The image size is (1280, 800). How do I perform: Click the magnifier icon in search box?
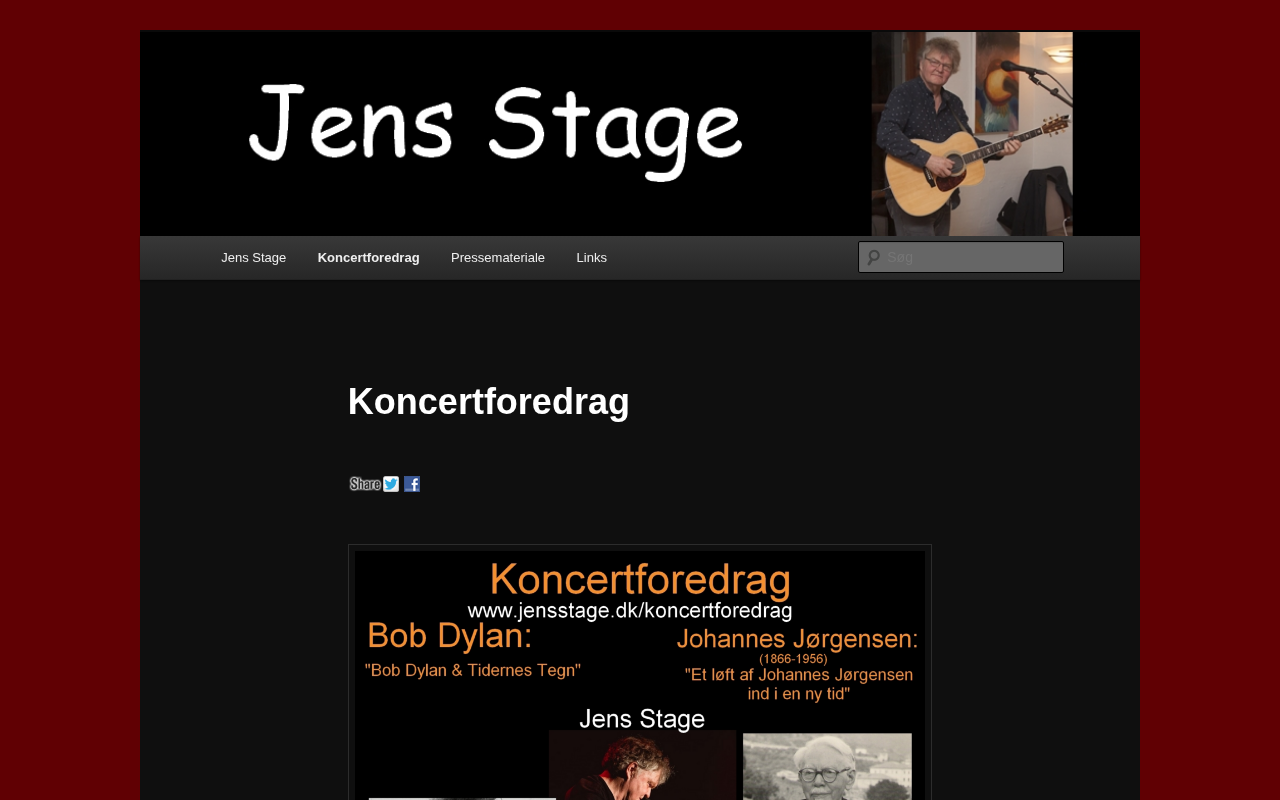[x=873, y=257]
